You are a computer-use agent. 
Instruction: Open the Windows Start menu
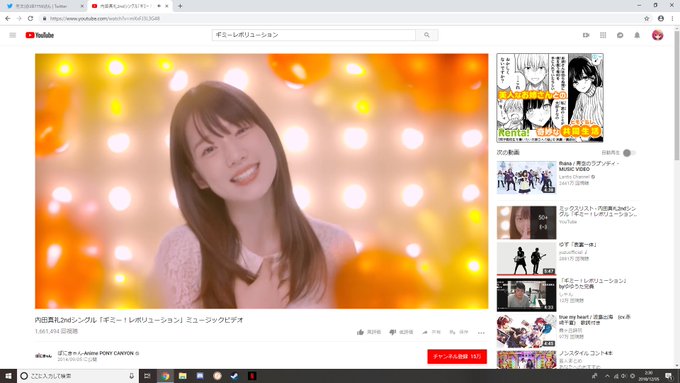click(8, 376)
